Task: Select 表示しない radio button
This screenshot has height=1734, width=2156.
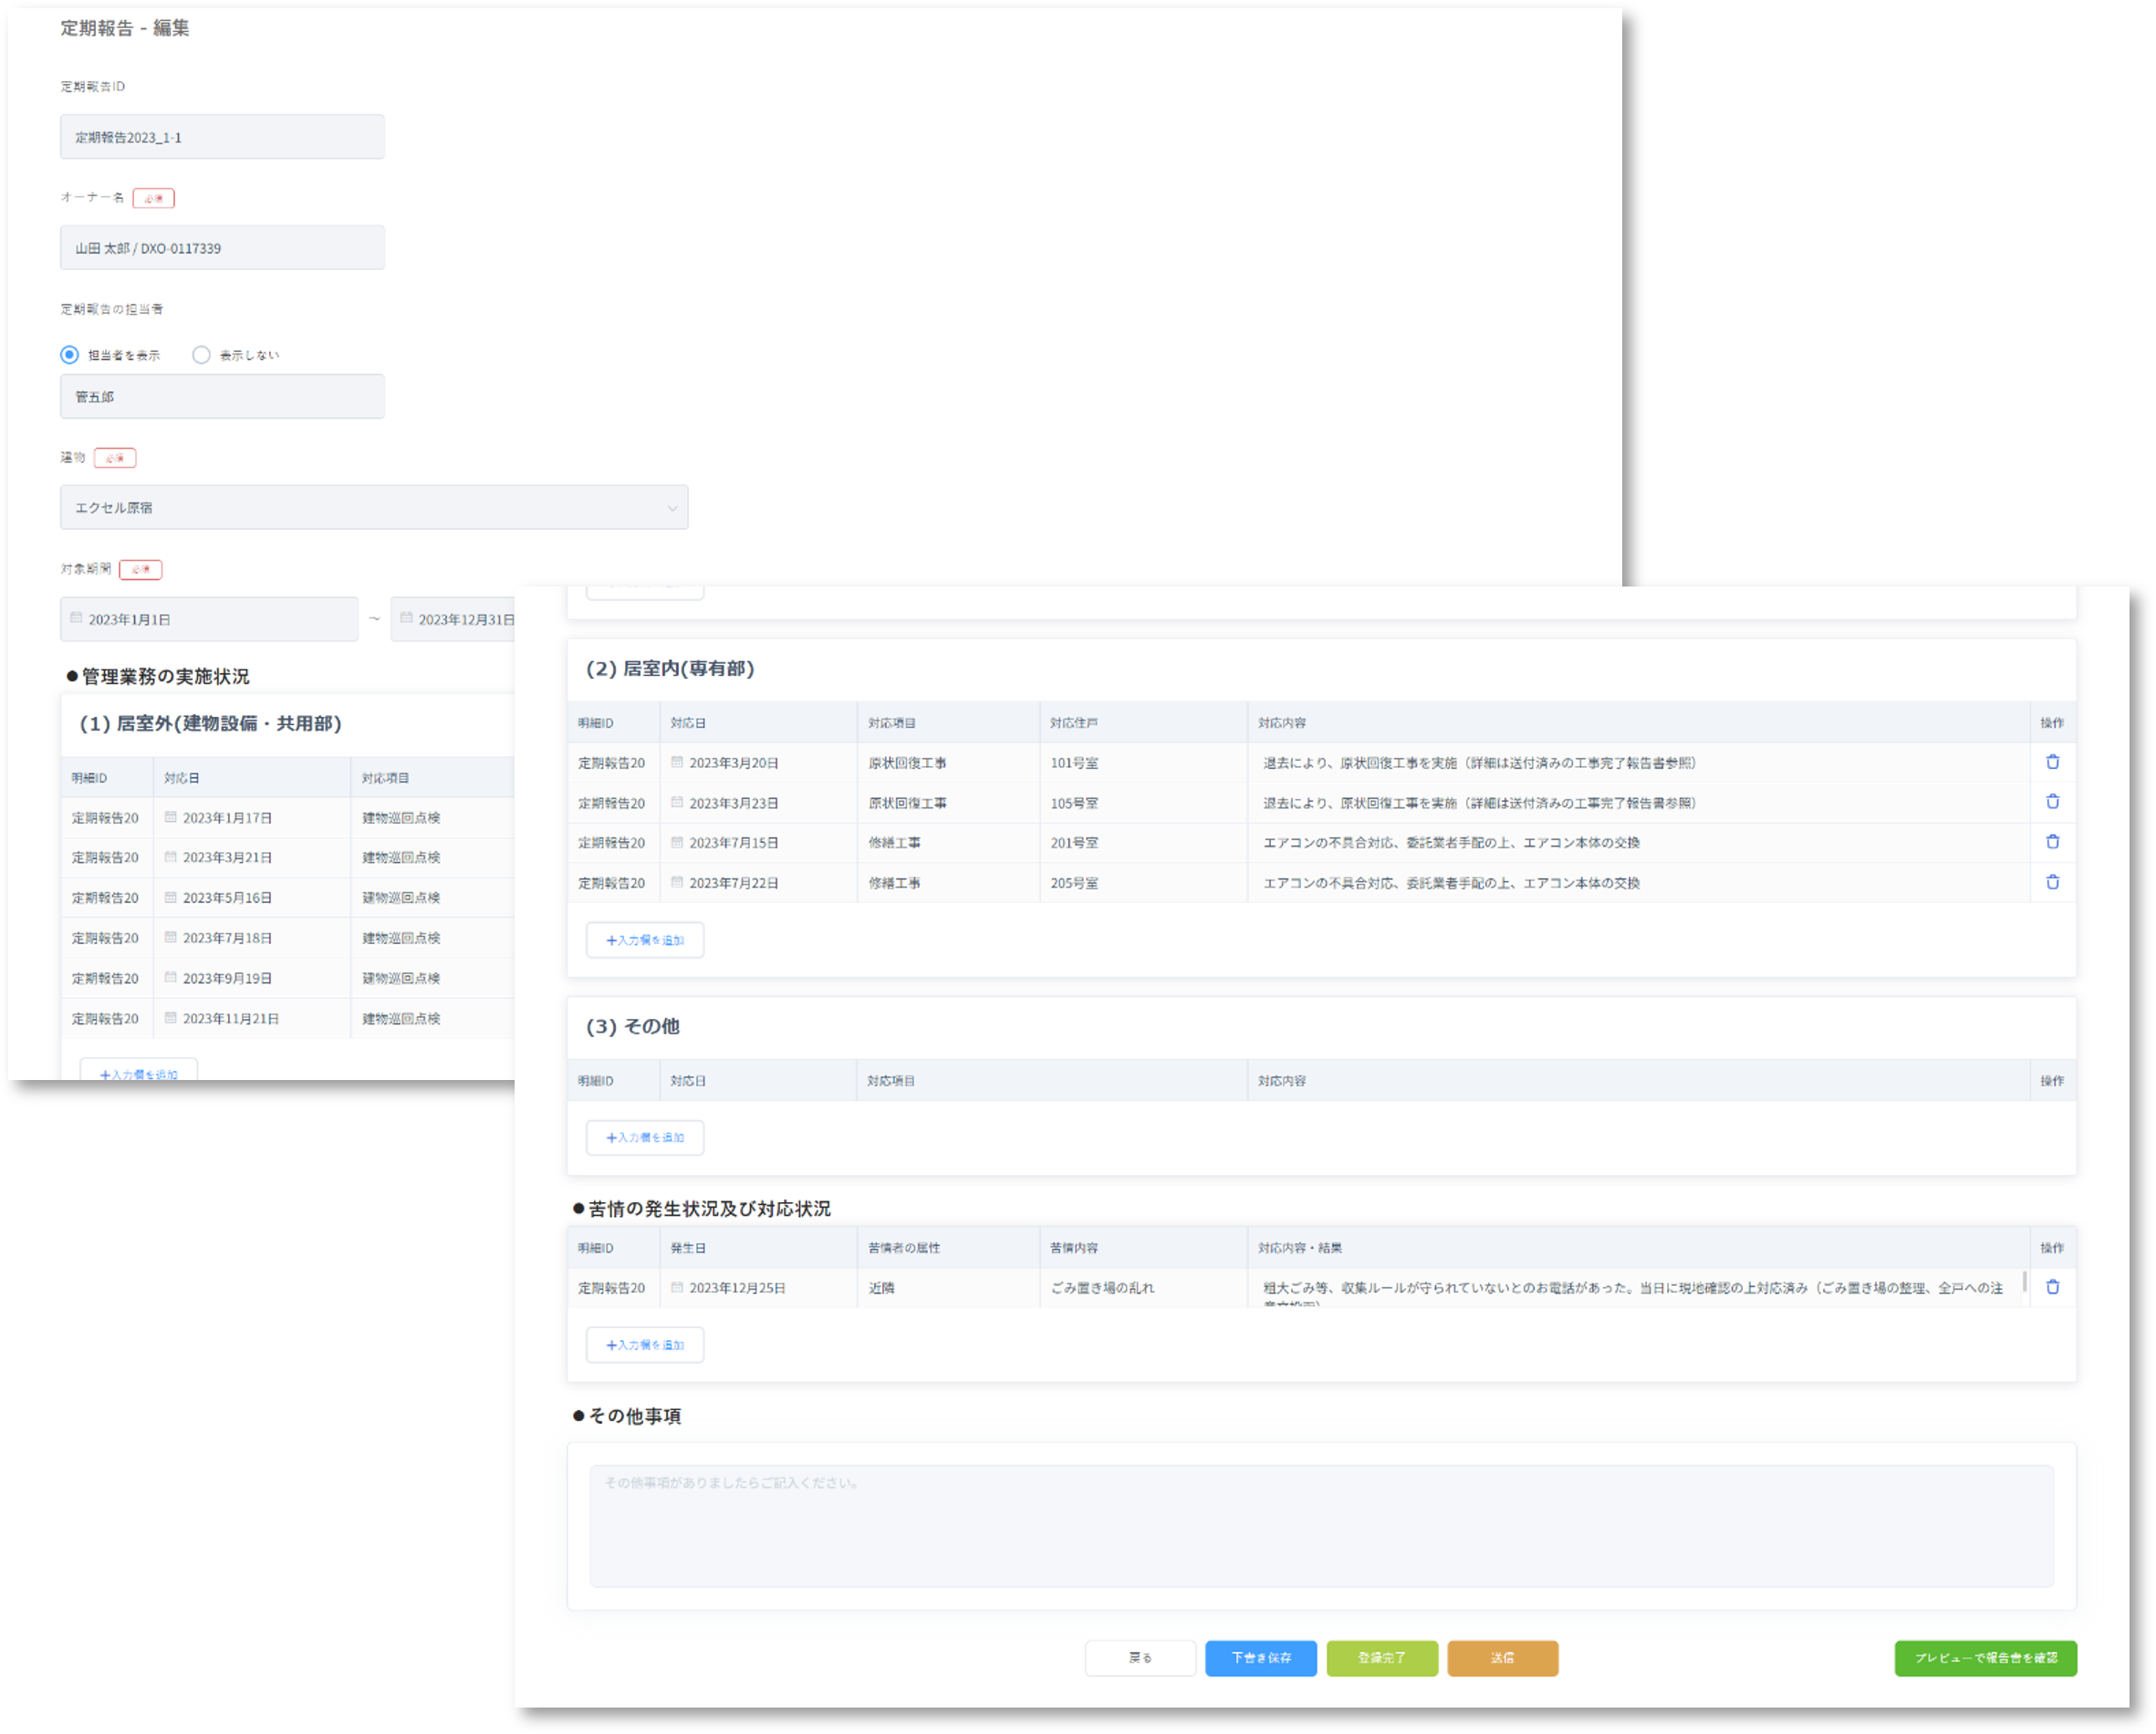Action: point(201,355)
